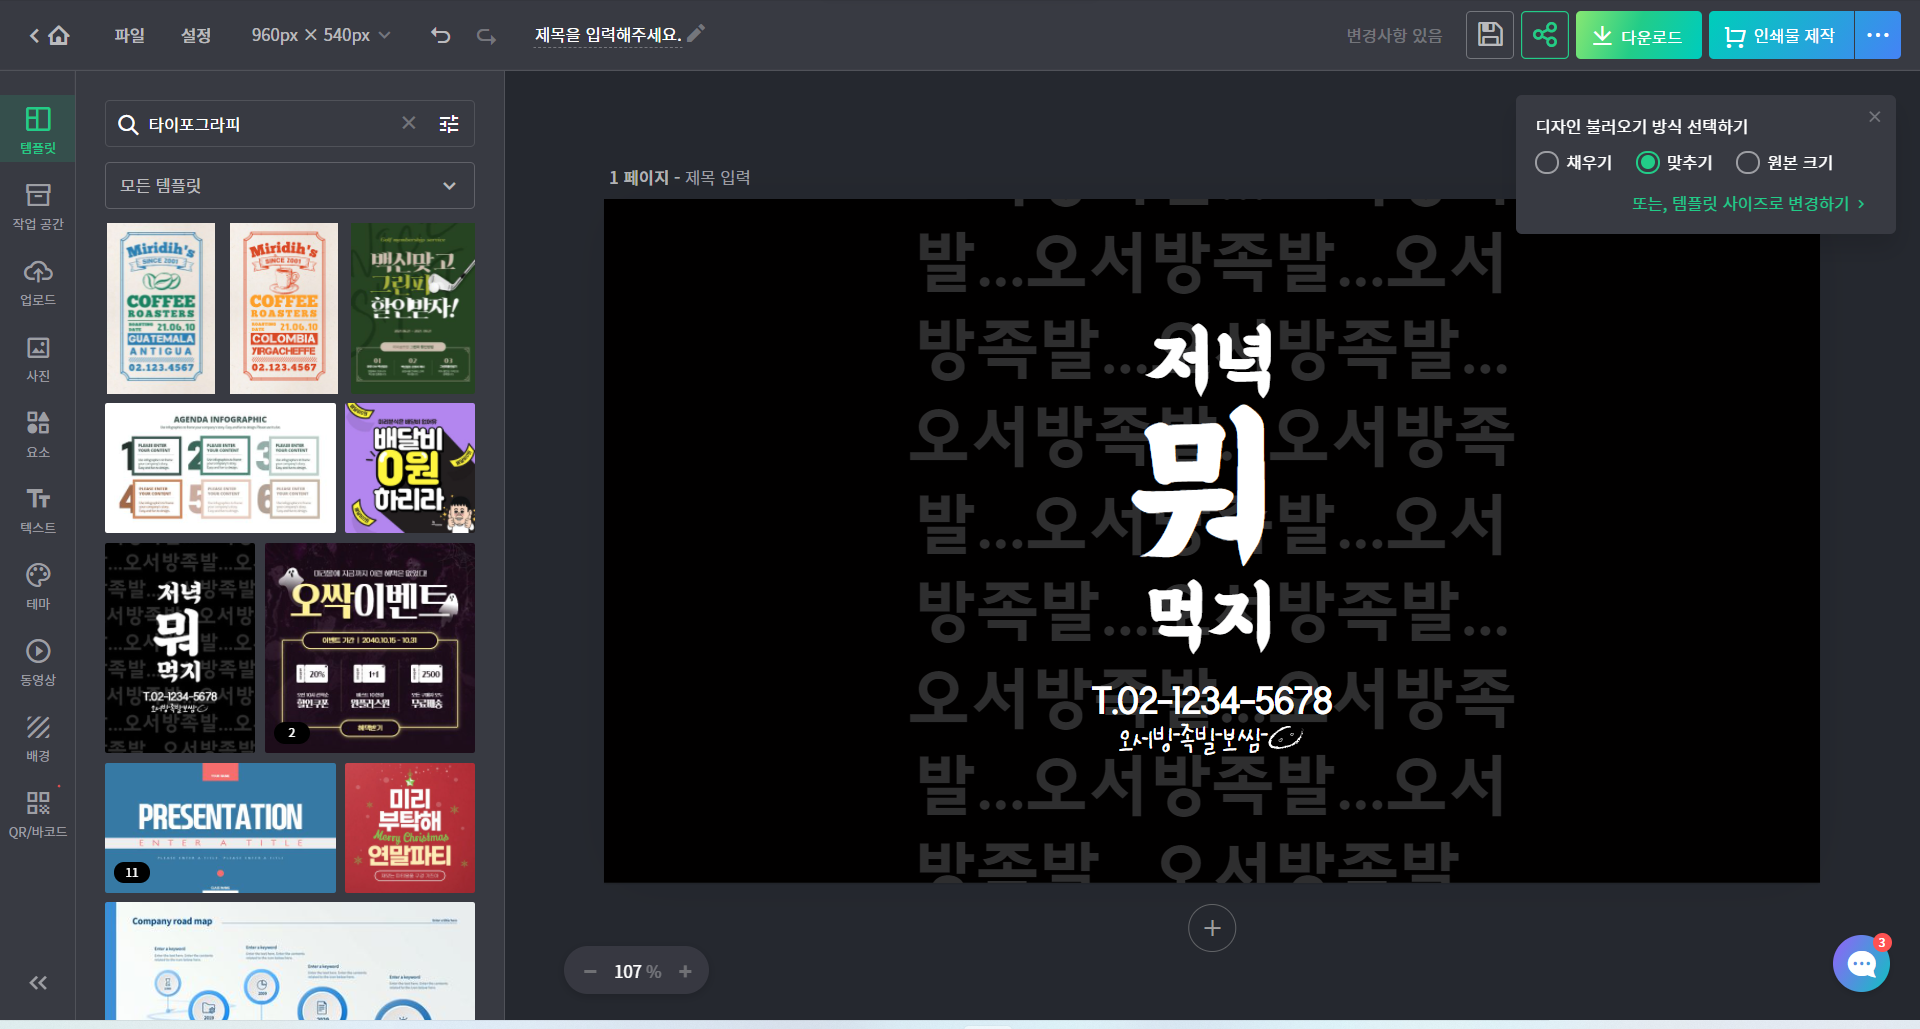Select the black 저녁 뭐 먹지 template
Screen dimensions: 1920x1029
pyautogui.click(x=180, y=648)
